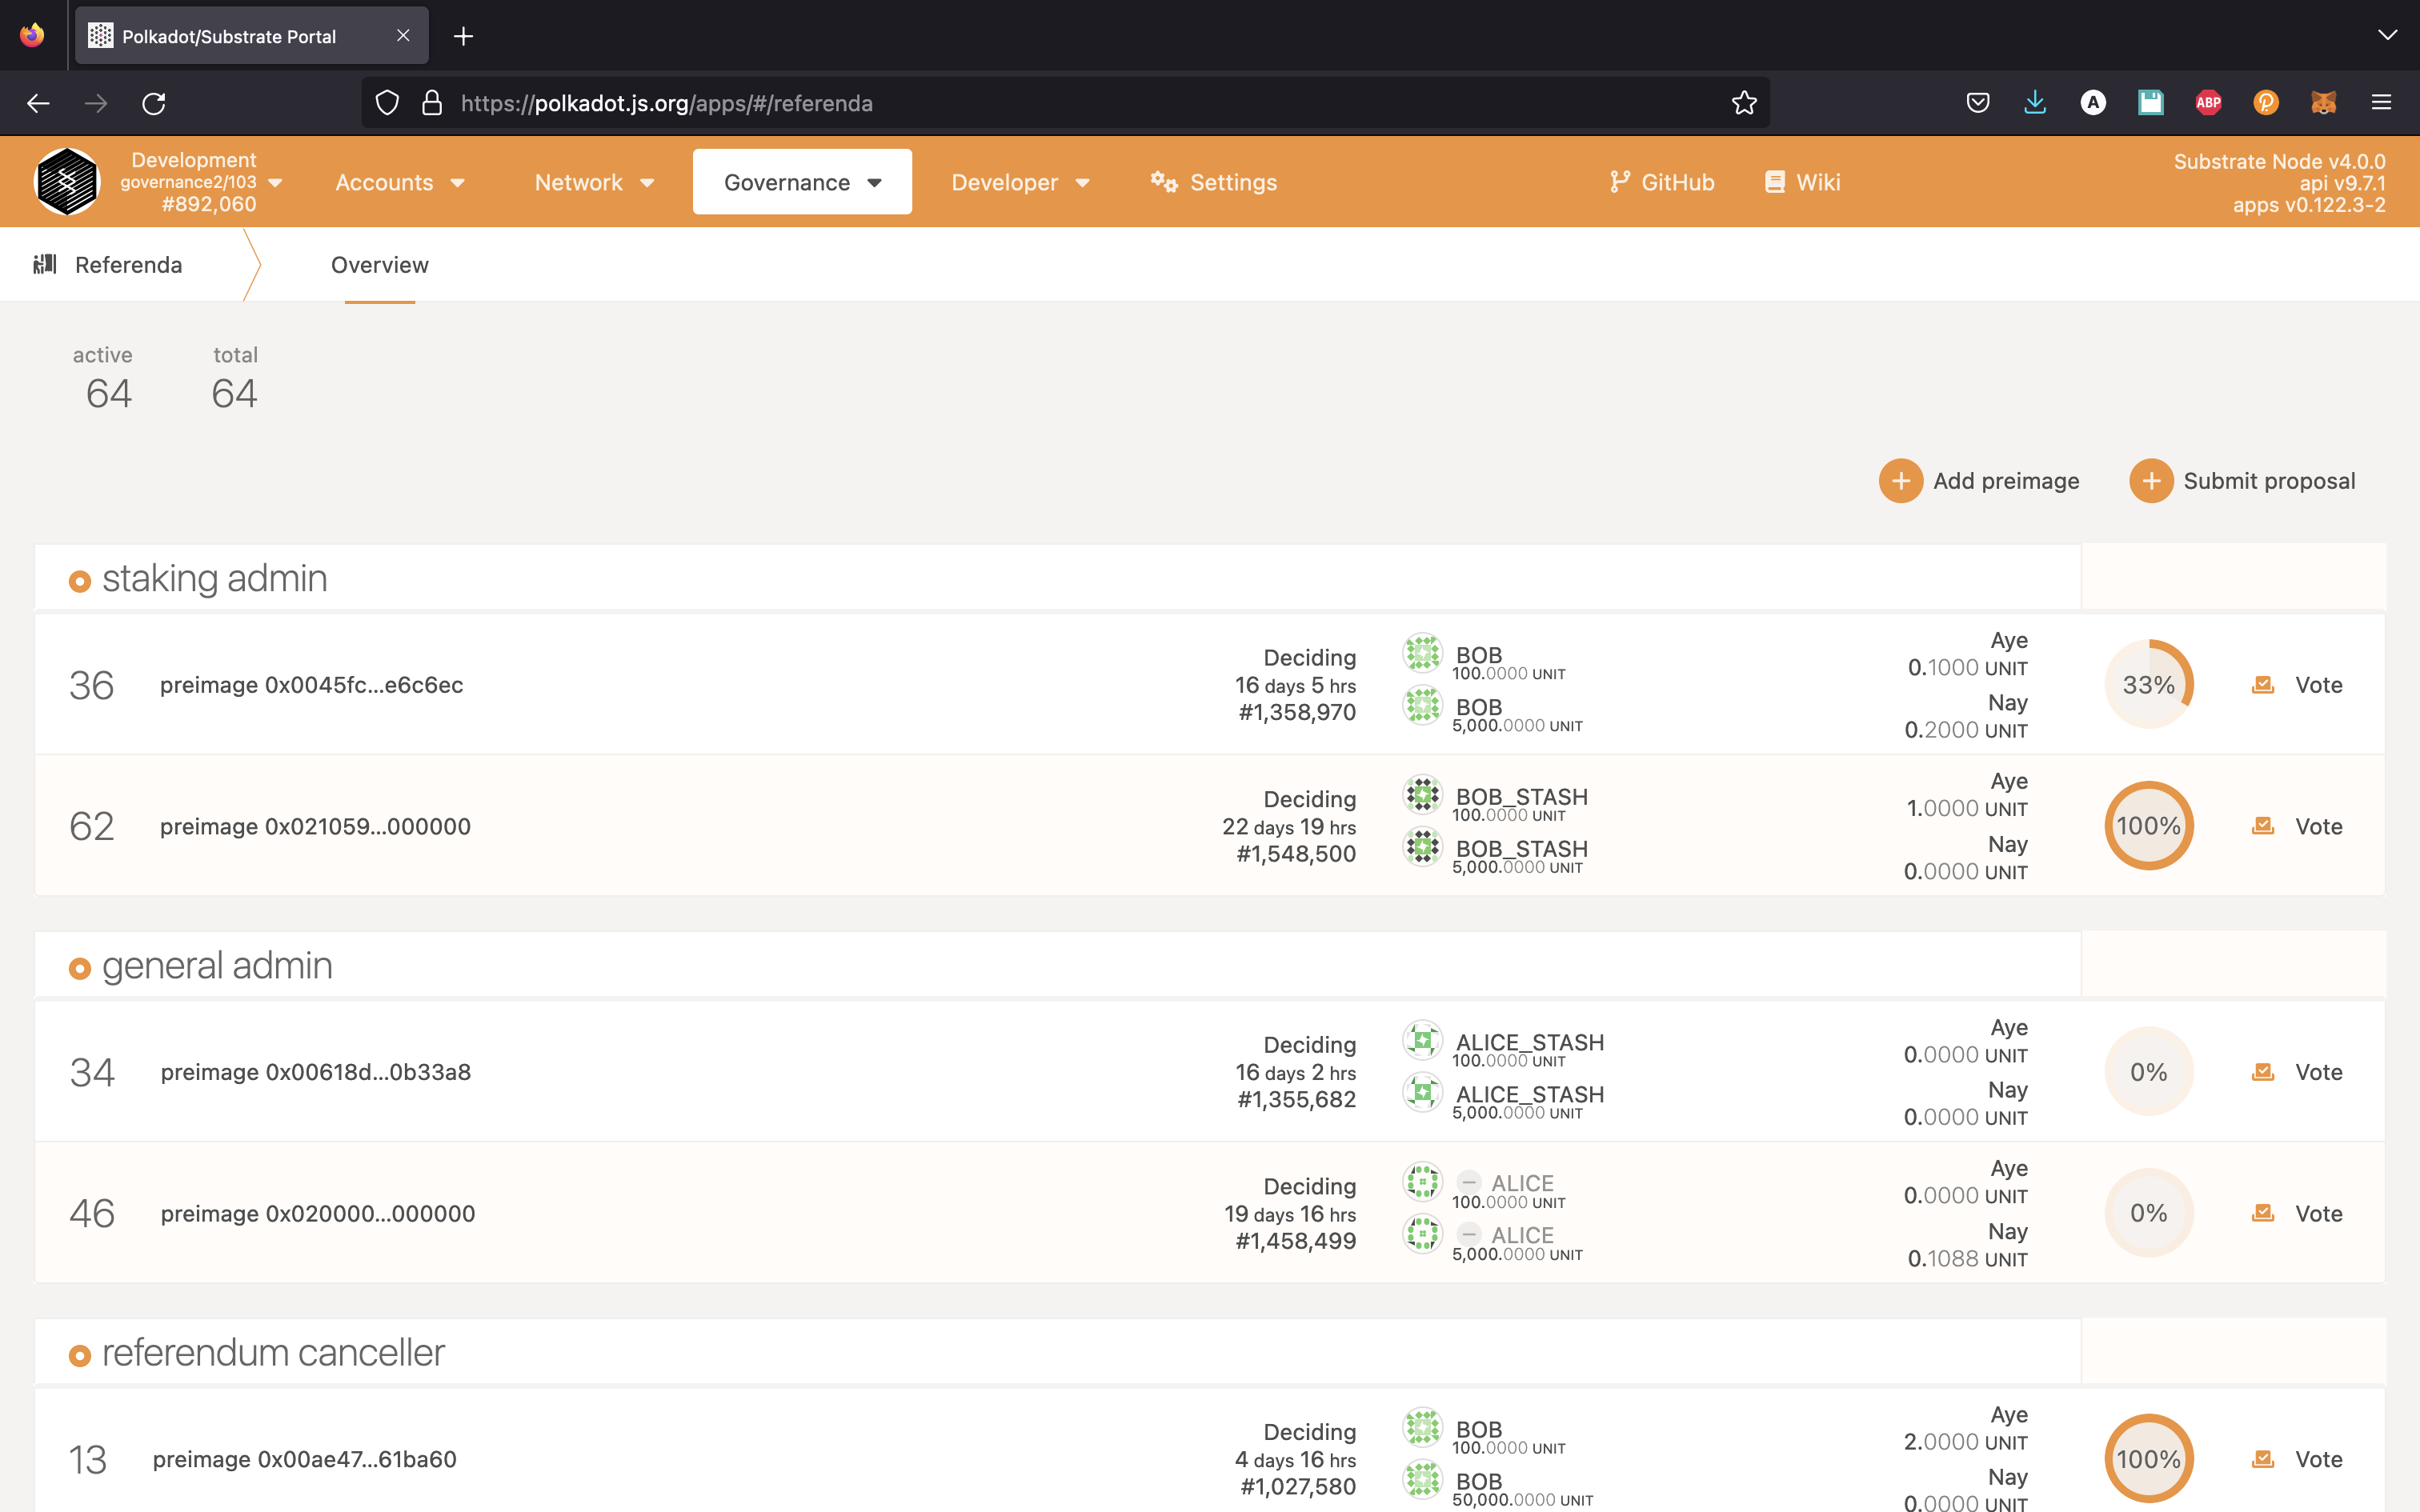This screenshot has width=2420, height=1512.
Task: Expand the Developer menu
Action: click(x=1020, y=182)
